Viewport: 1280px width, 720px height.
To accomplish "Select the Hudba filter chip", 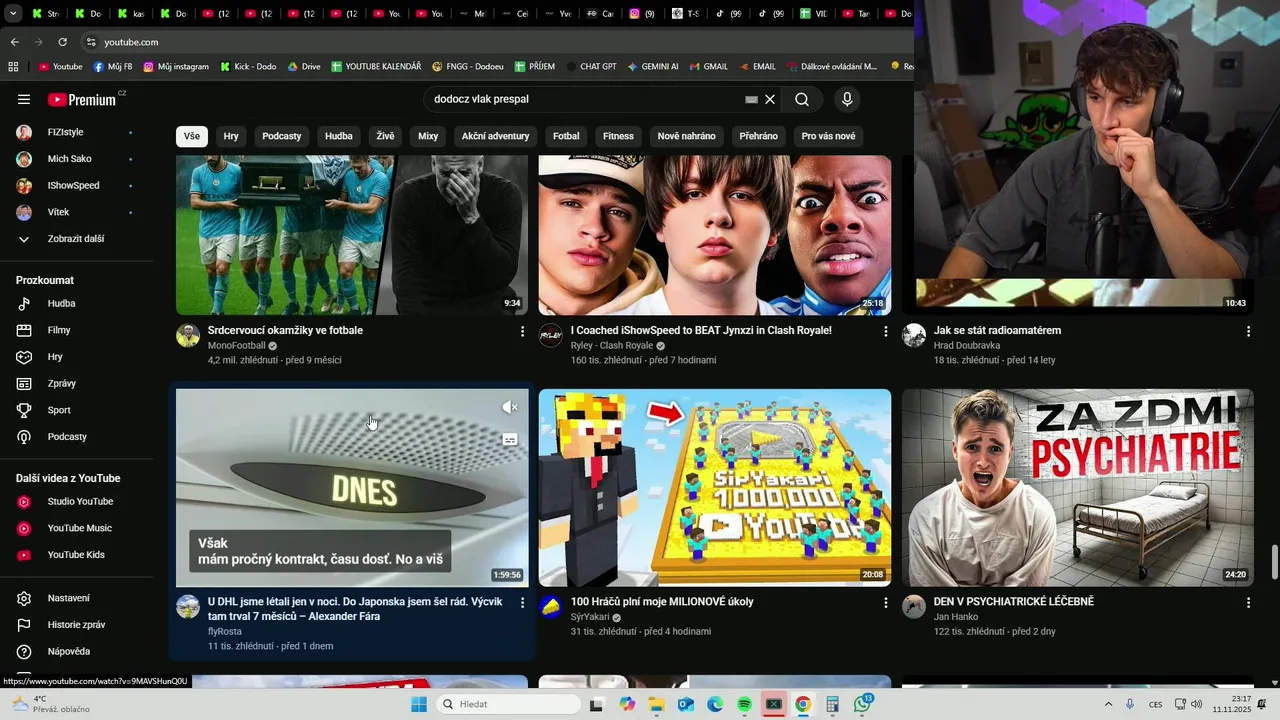I will 339,136.
